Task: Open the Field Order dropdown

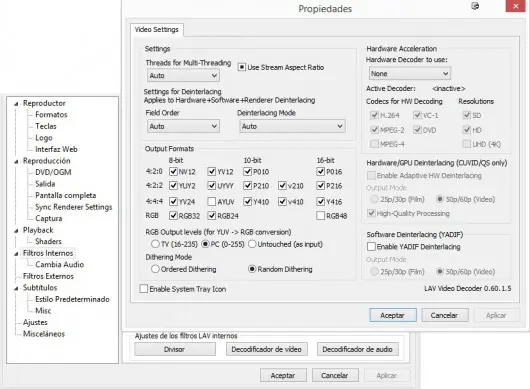Action: point(183,126)
